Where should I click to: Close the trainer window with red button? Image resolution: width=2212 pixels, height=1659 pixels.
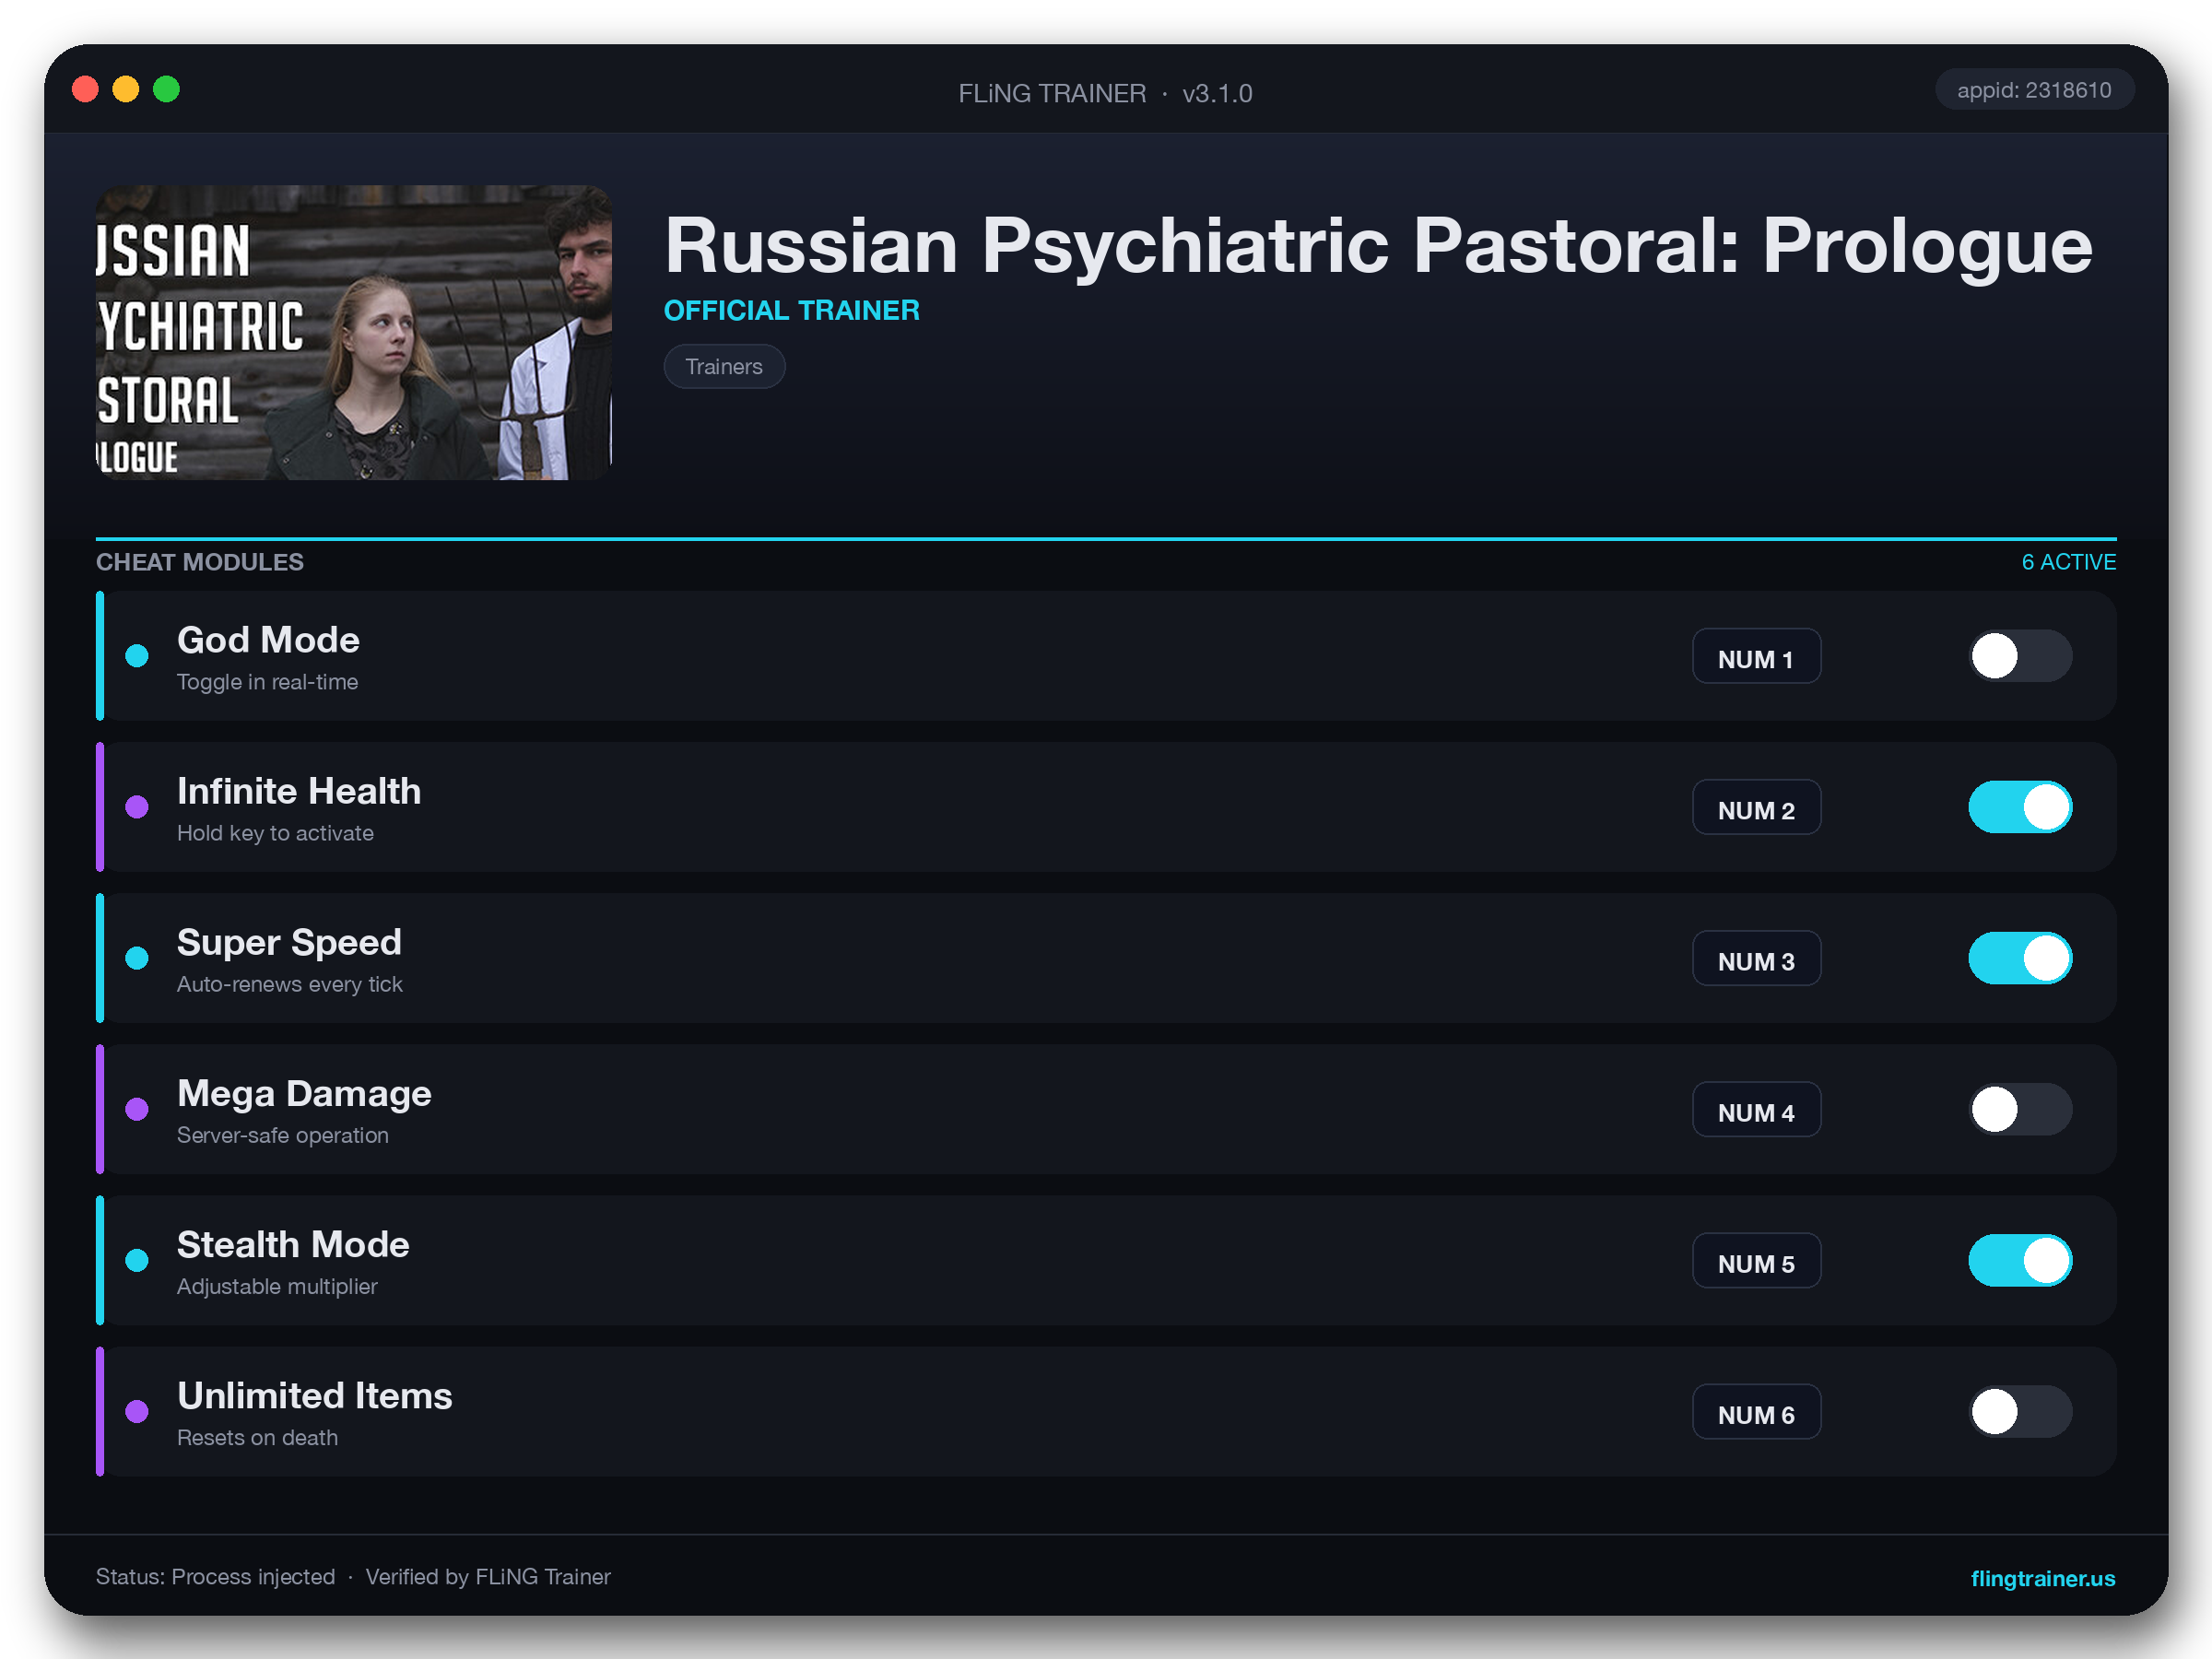[85, 89]
